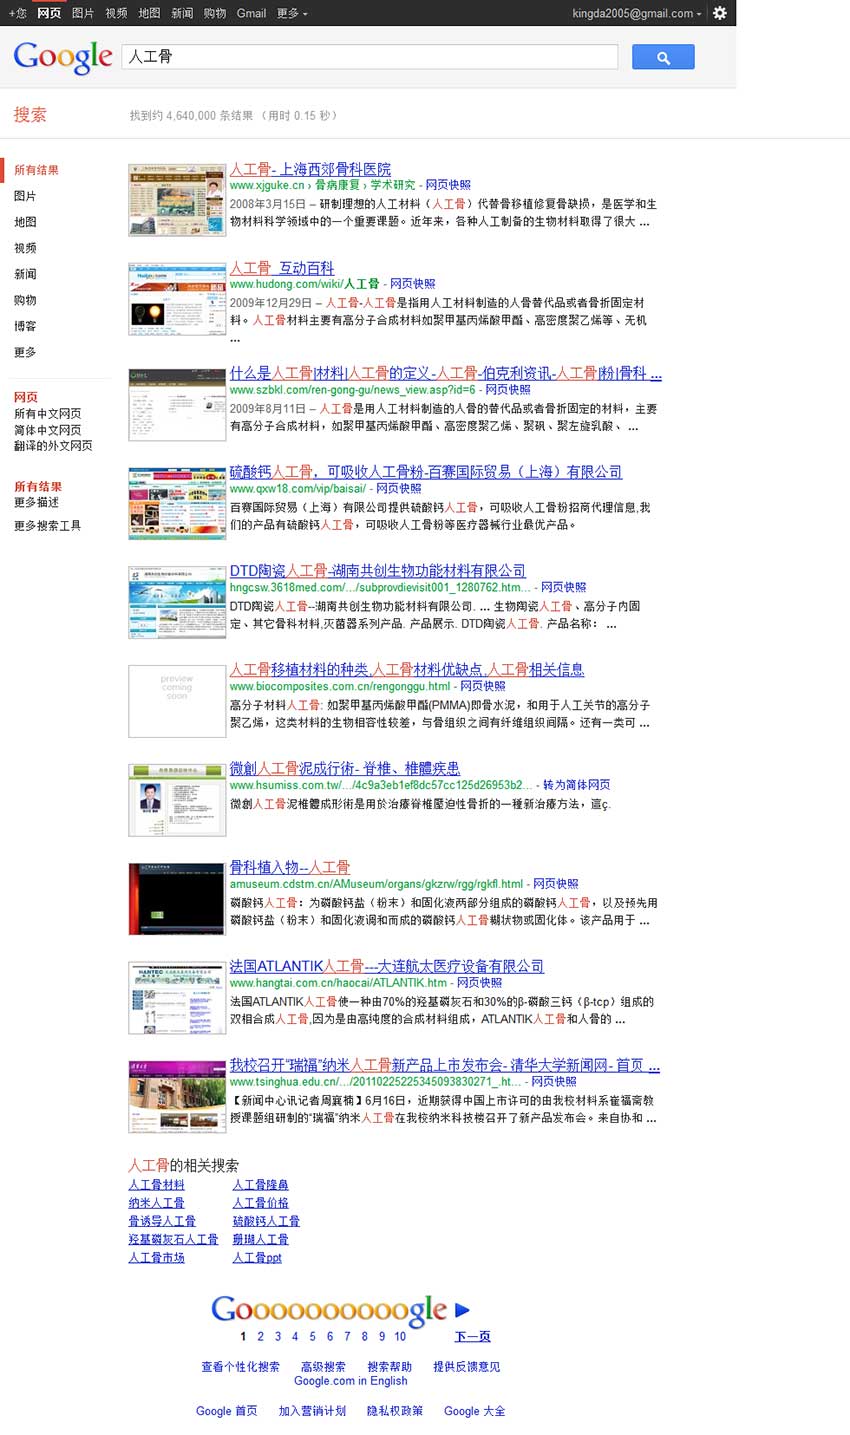Open 搜索帮助 link

tap(389, 1366)
